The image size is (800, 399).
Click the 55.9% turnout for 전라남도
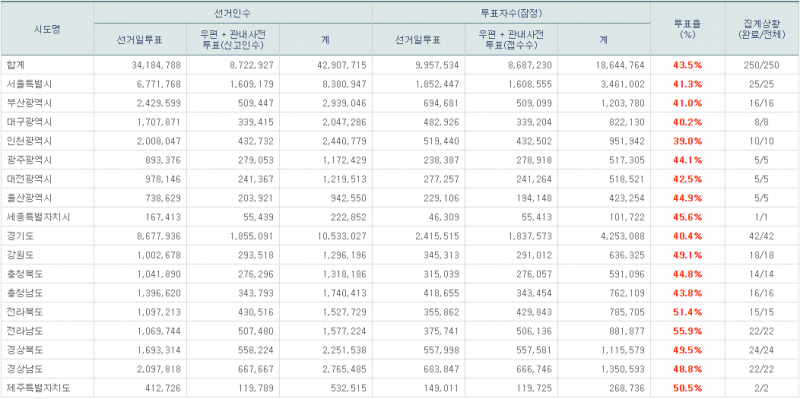pos(687,331)
